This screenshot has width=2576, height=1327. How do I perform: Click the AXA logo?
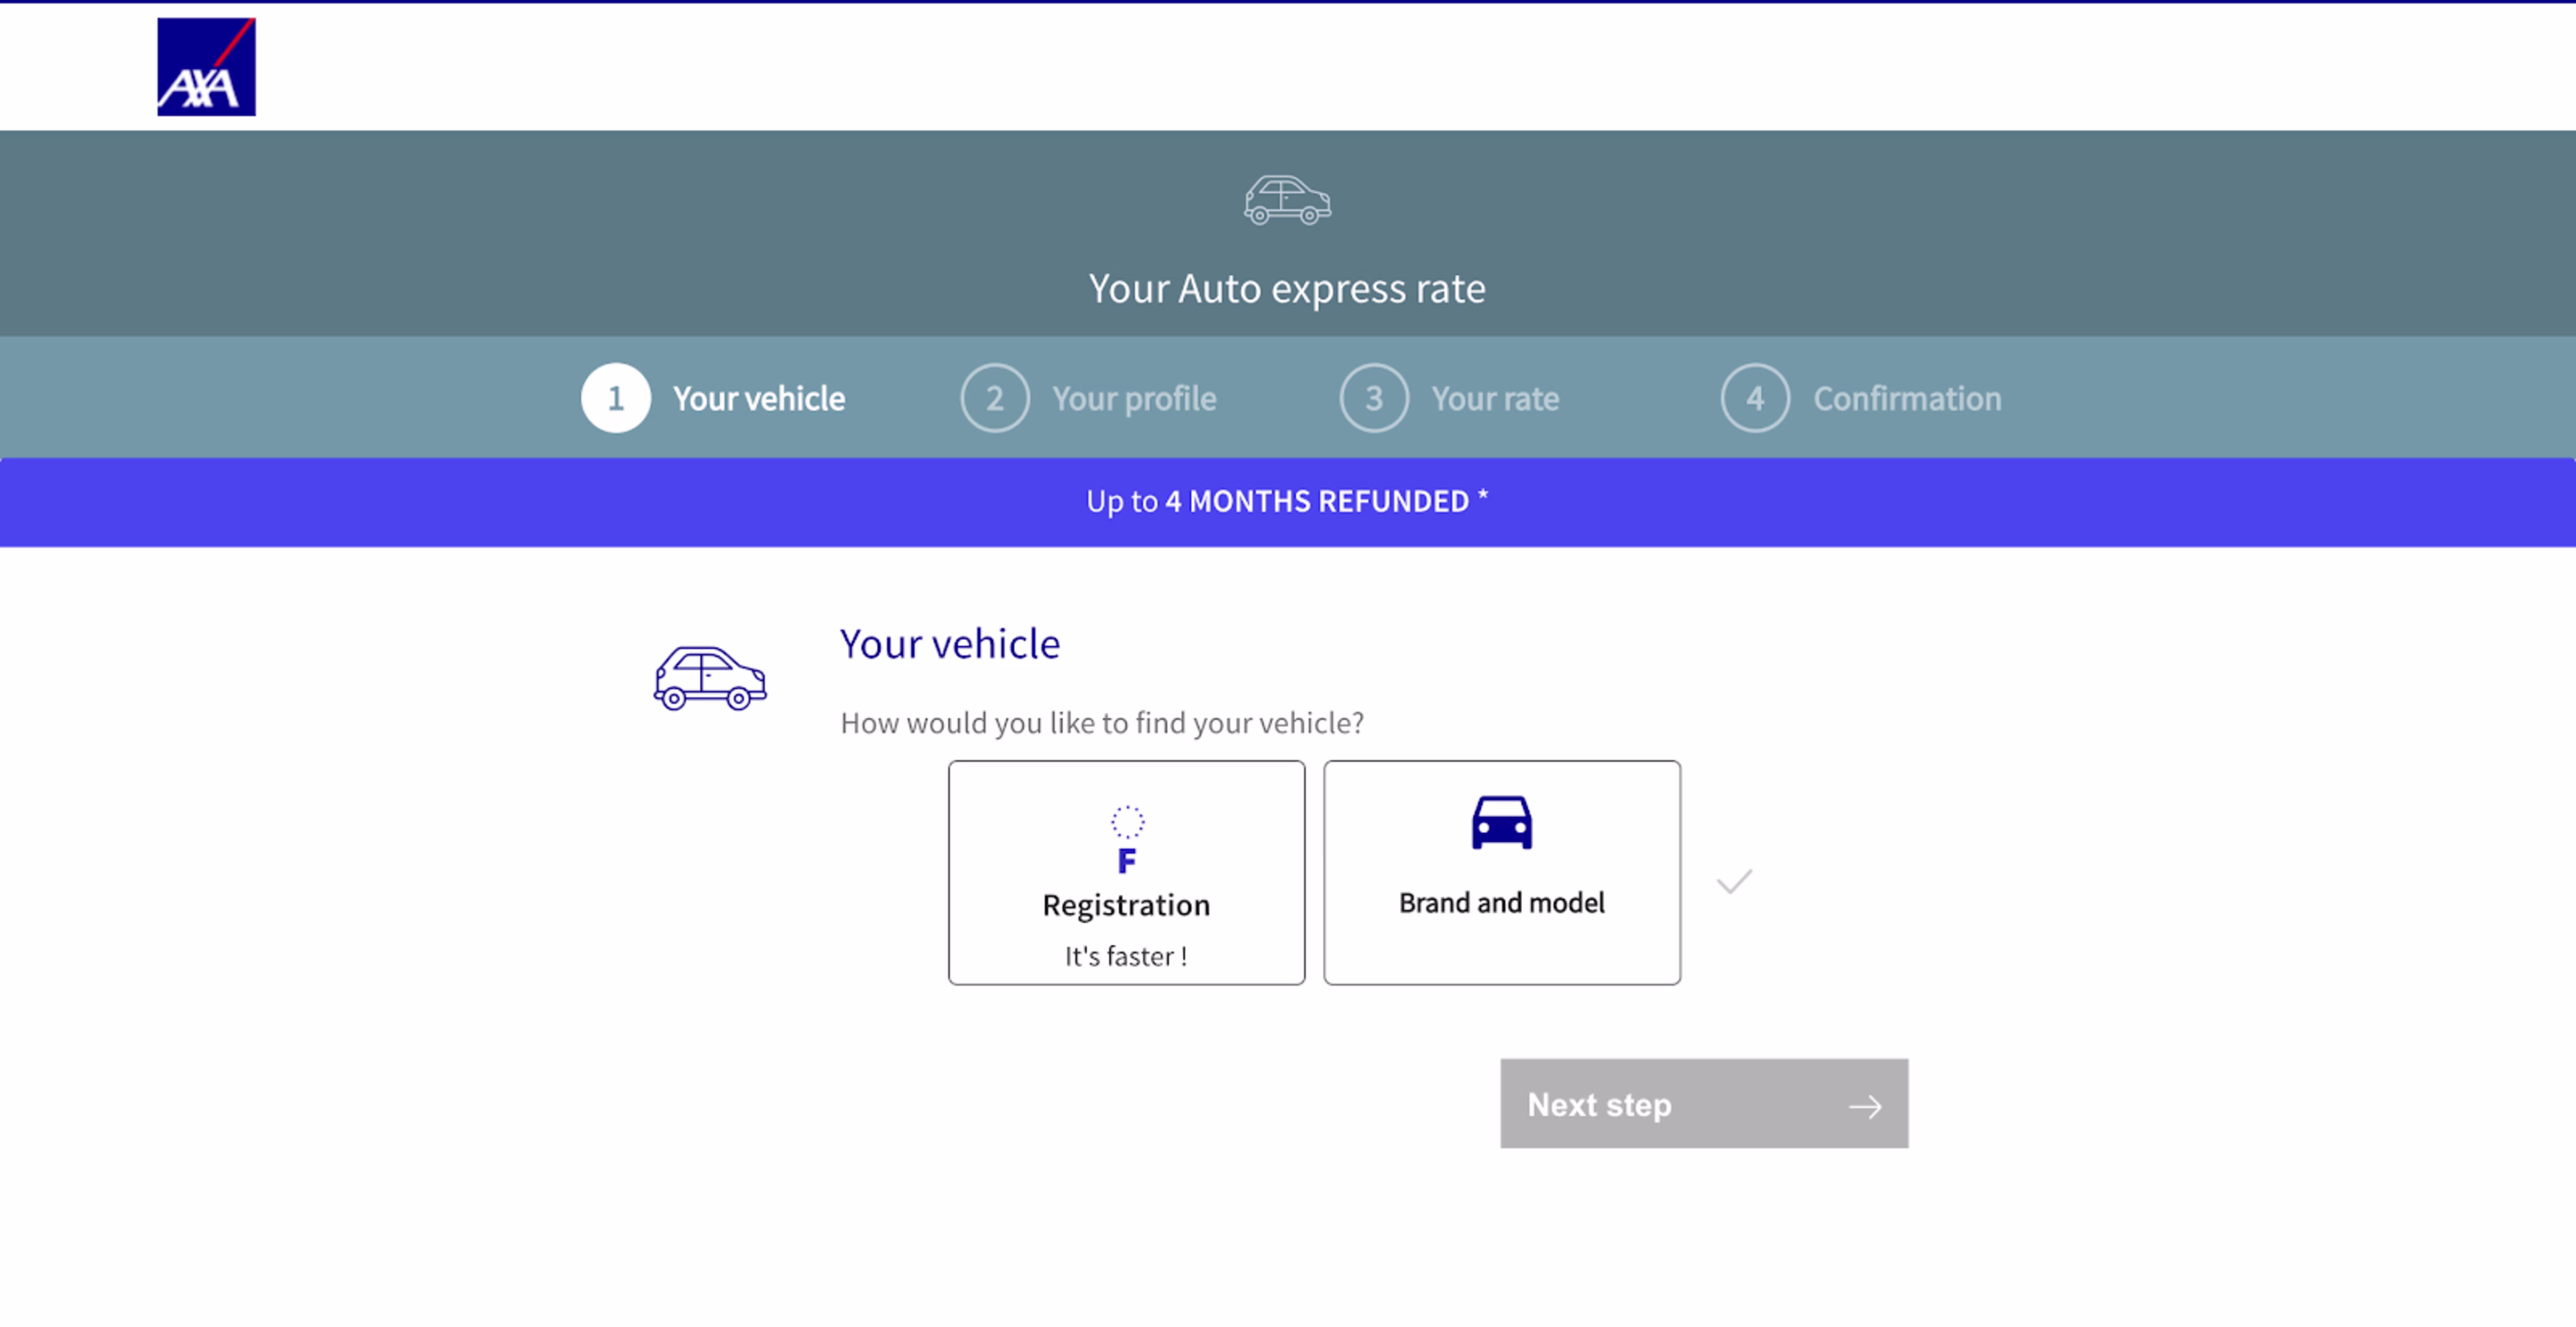point(206,67)
